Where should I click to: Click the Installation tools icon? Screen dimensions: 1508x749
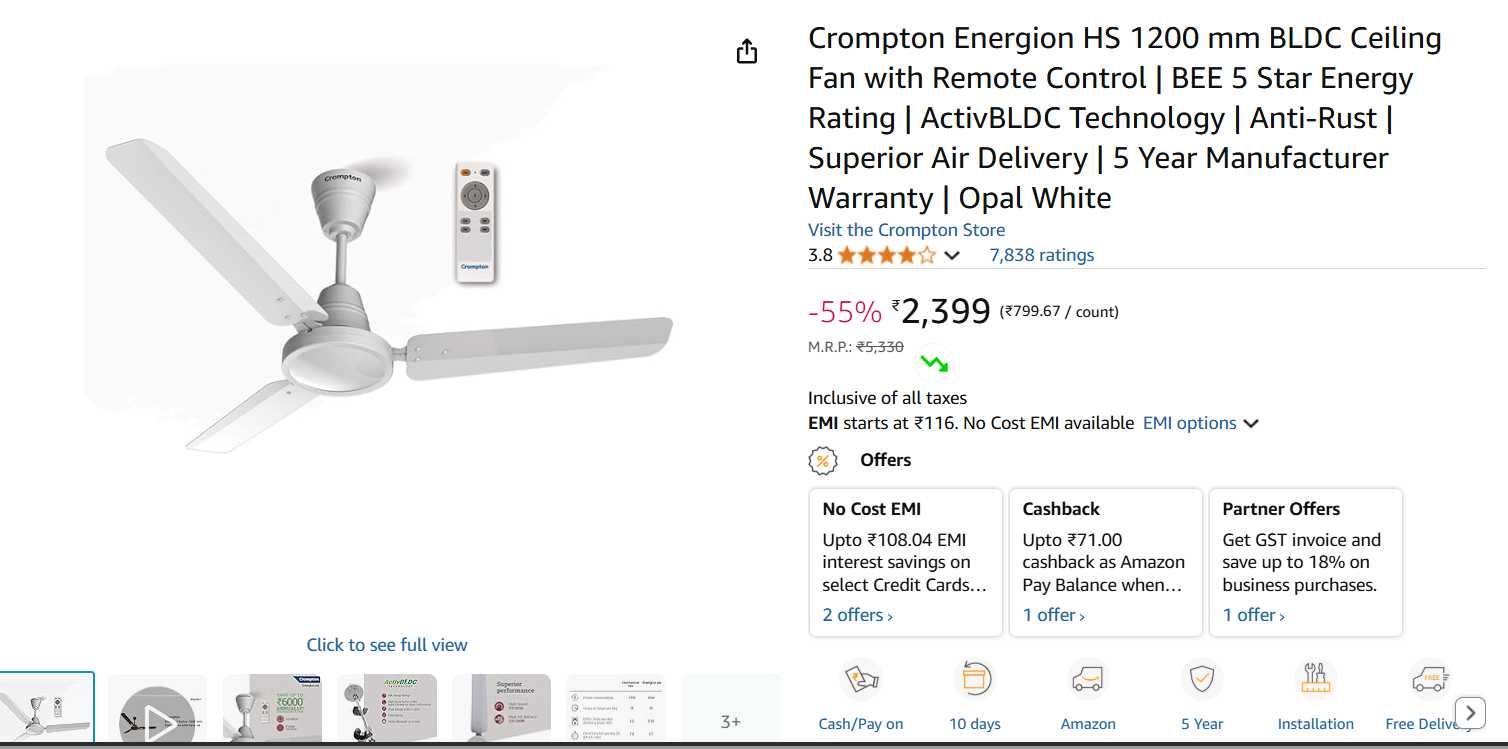(x=1315, y=681)
